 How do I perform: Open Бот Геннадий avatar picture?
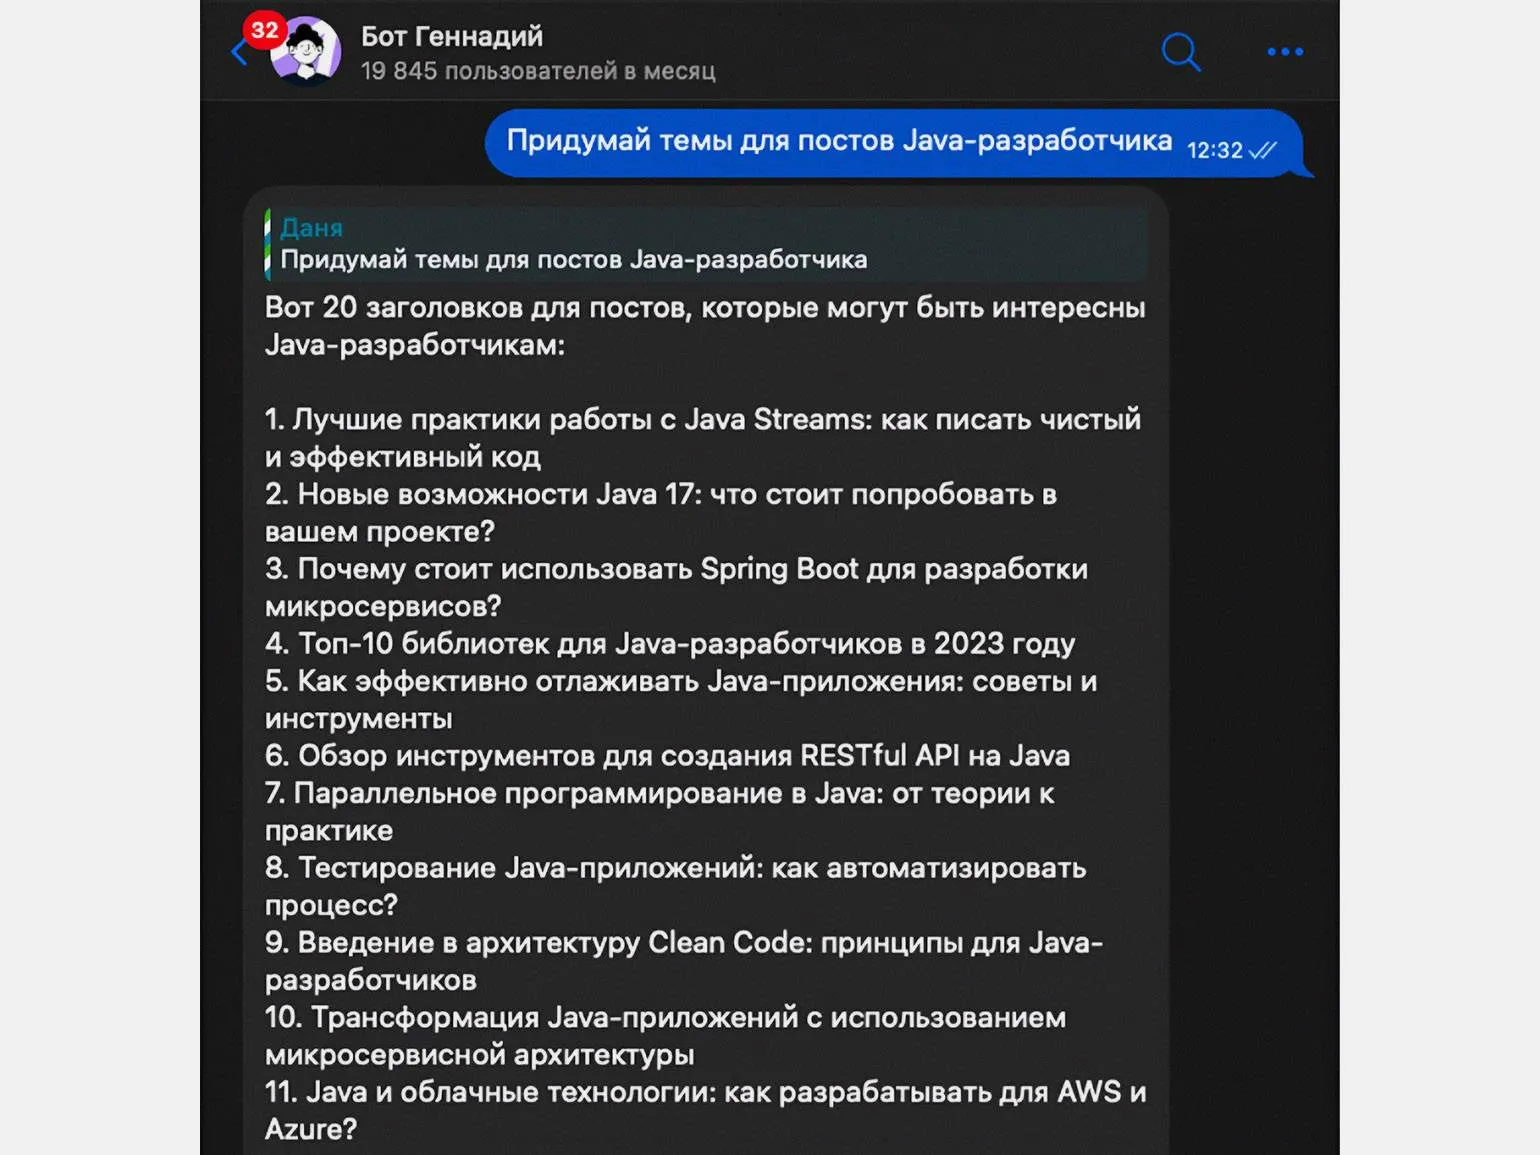click(306, 50)
